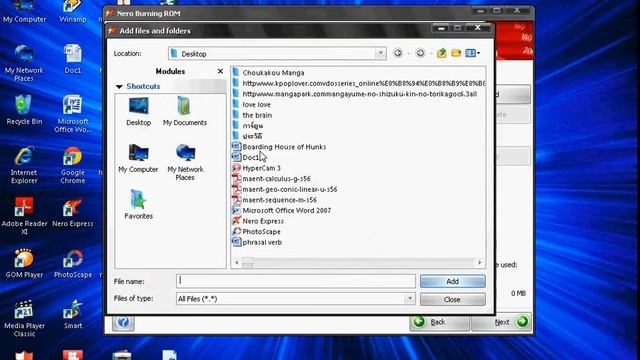Click the forward navigation arrow icon
Screen dimensions: 640x360
[420, 53]
